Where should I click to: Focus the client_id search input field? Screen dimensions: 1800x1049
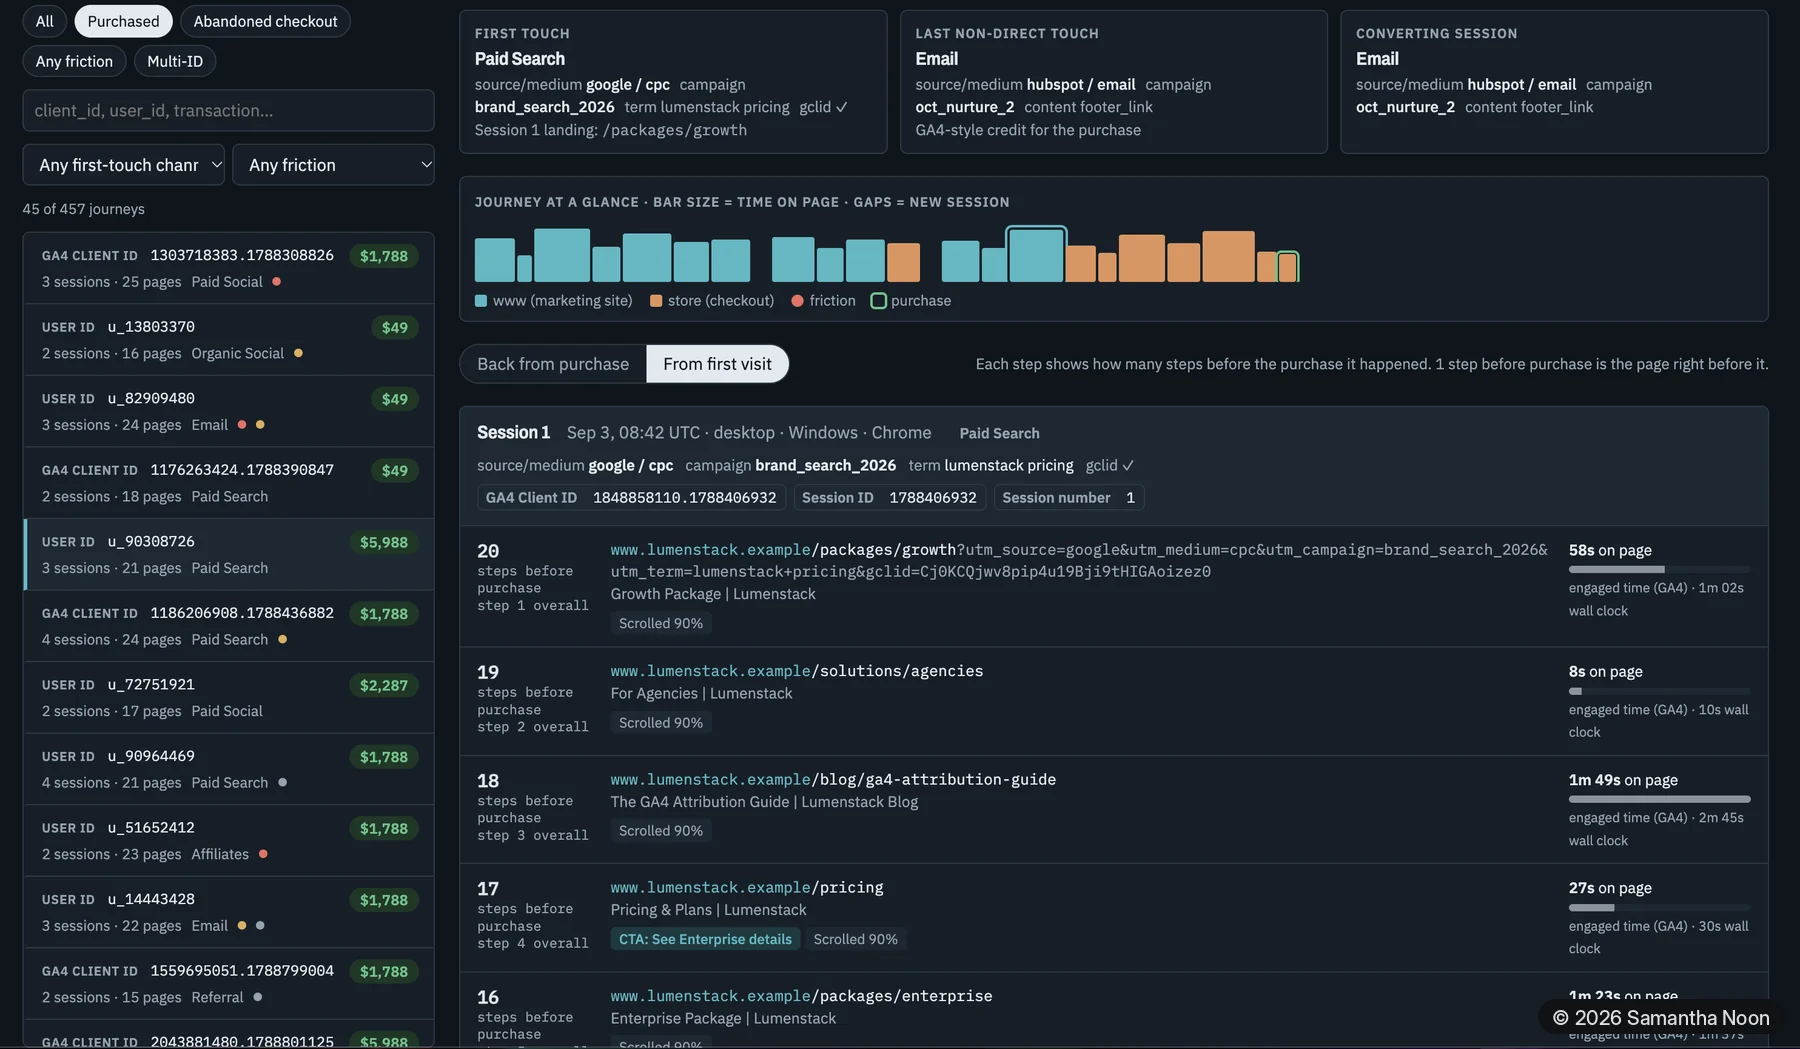point(228,110)
